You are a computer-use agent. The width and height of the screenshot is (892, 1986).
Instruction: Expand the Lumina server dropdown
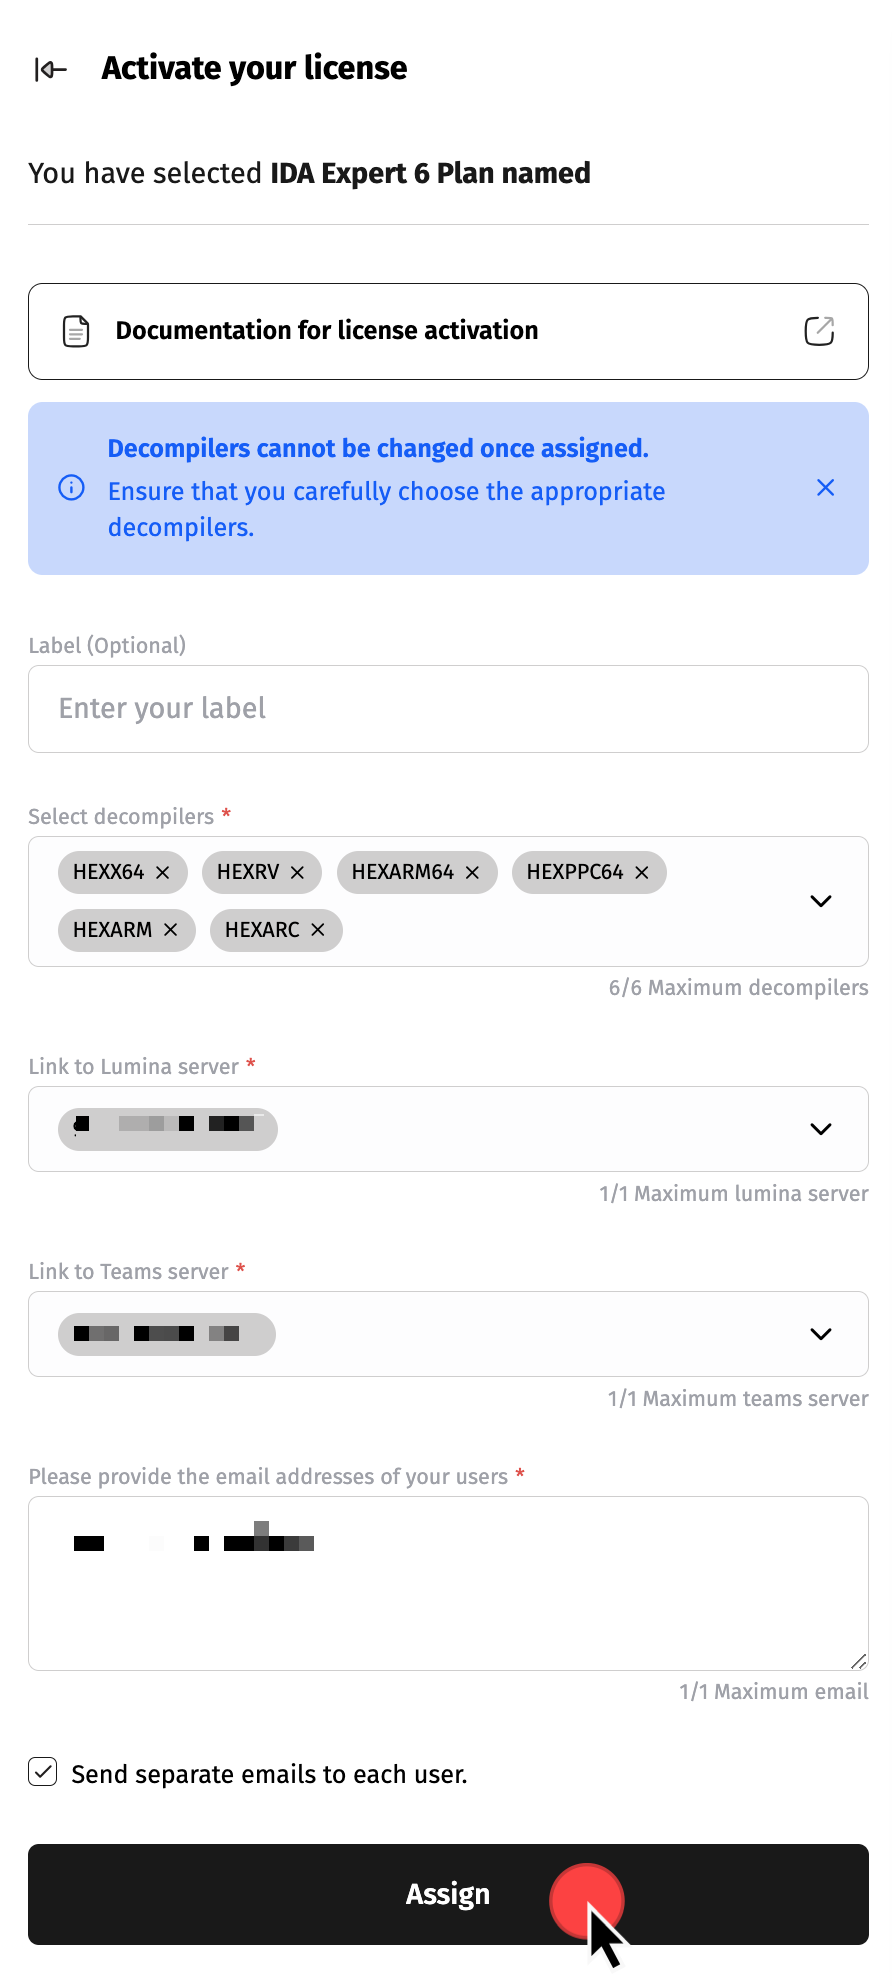tap(821, 1129)
